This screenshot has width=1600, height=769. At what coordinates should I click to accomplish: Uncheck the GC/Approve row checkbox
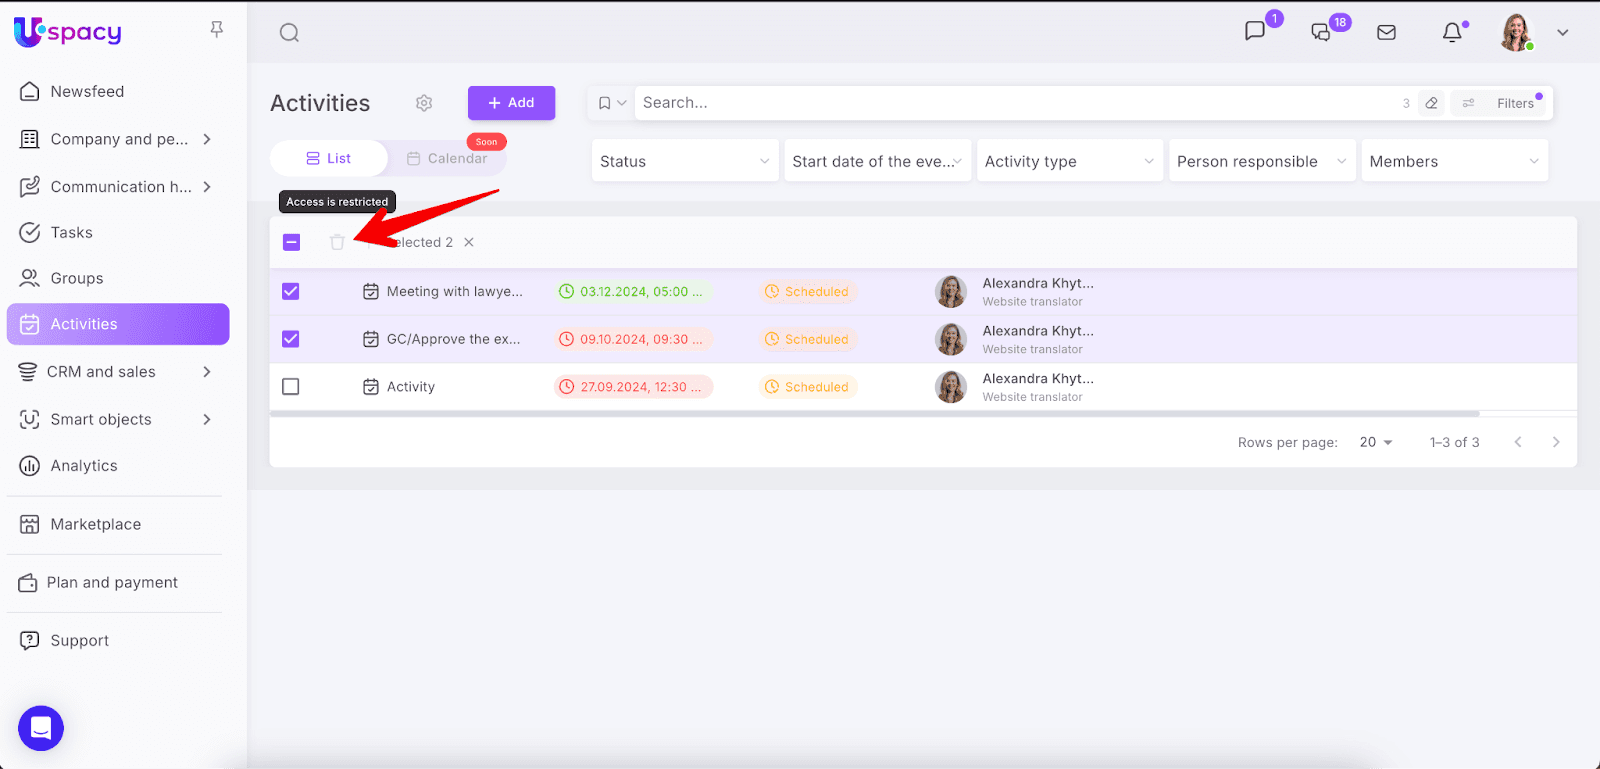(291, 339)
